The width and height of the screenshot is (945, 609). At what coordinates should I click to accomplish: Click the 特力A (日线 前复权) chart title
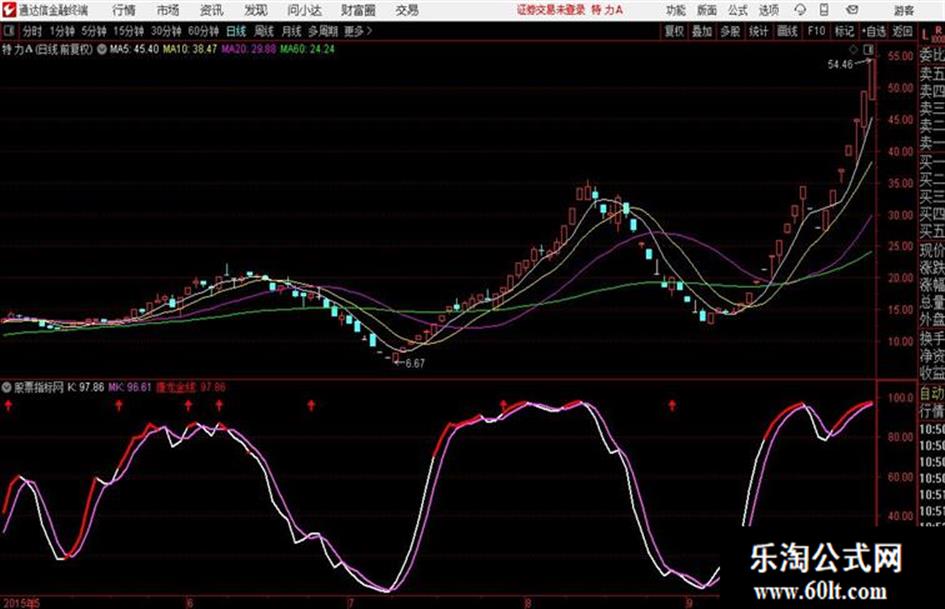pyautogui.click(x=48, y=49)
